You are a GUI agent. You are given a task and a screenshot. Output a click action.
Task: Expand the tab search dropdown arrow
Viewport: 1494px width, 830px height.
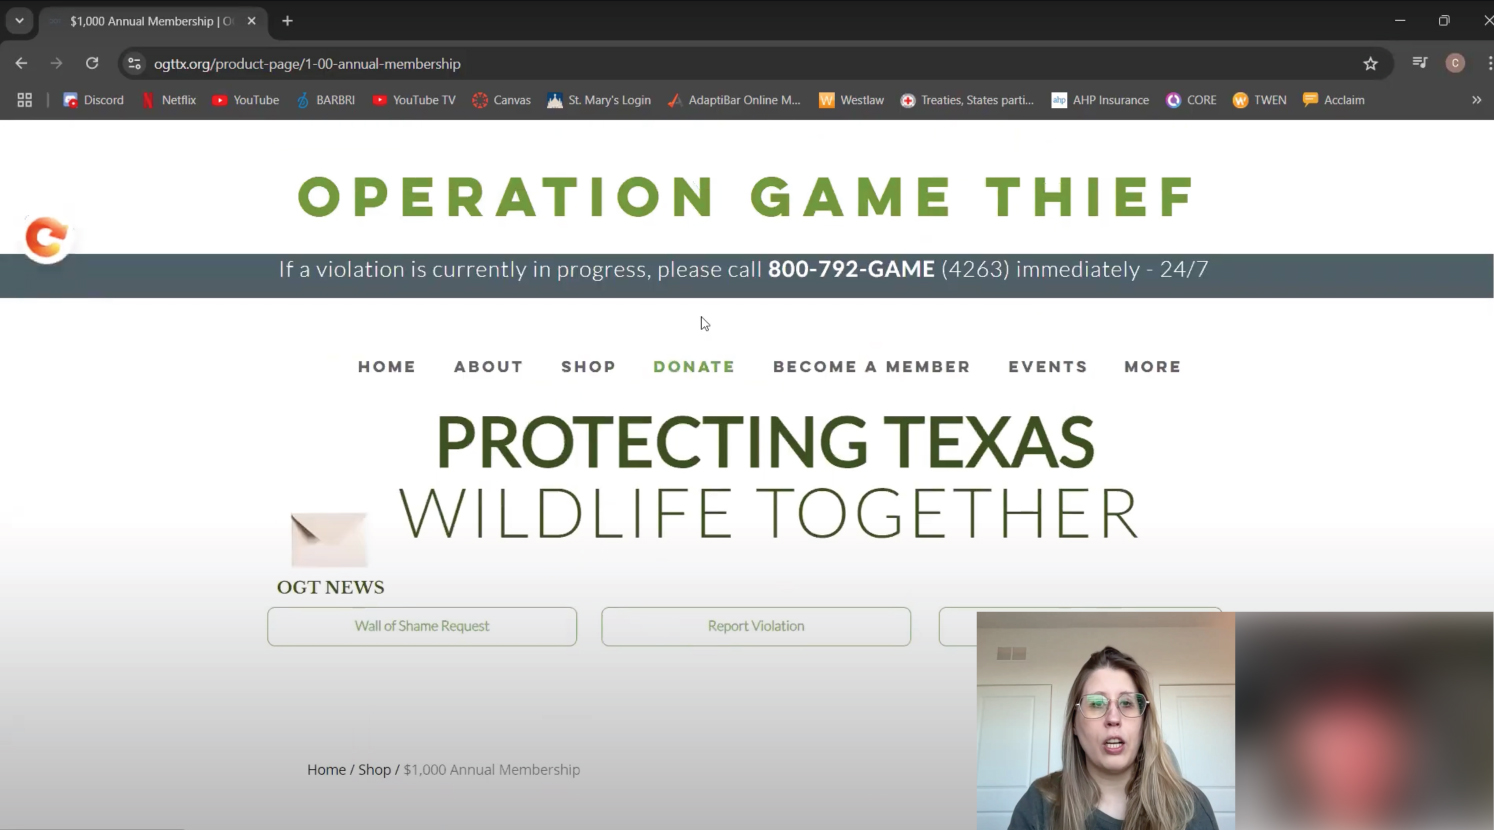tap(19, 20)
